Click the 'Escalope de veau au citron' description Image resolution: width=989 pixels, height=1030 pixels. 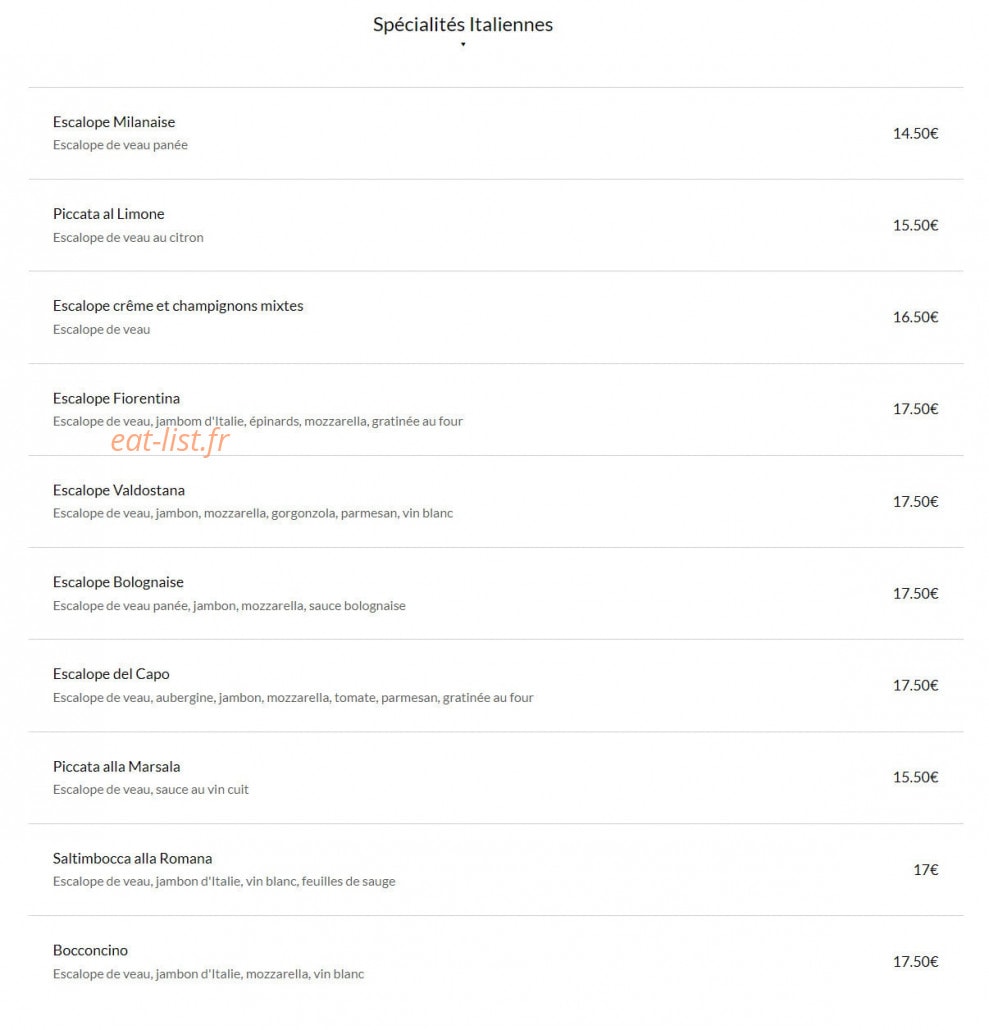[x=128, y=237]
